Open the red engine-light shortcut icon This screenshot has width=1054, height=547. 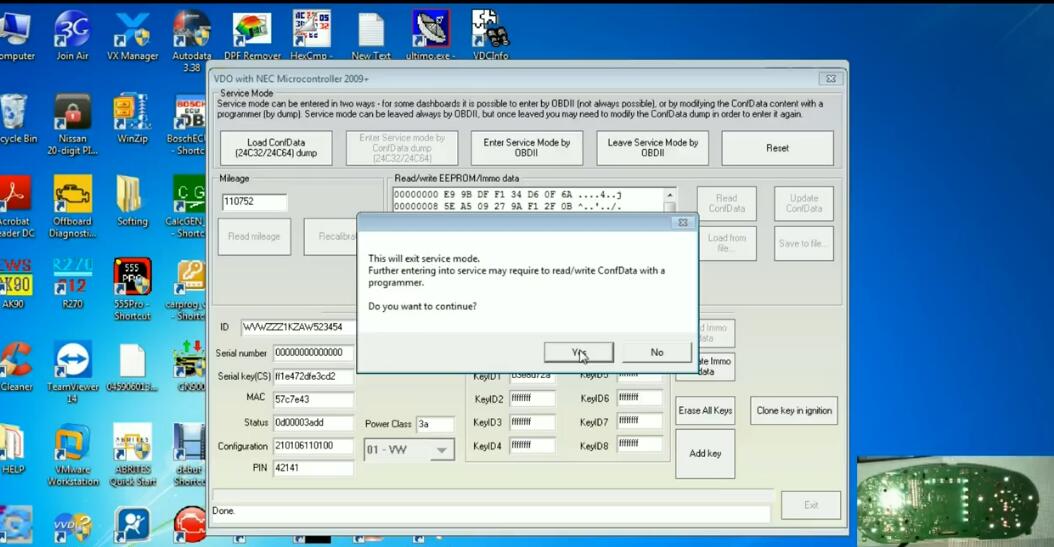point(190,525)
